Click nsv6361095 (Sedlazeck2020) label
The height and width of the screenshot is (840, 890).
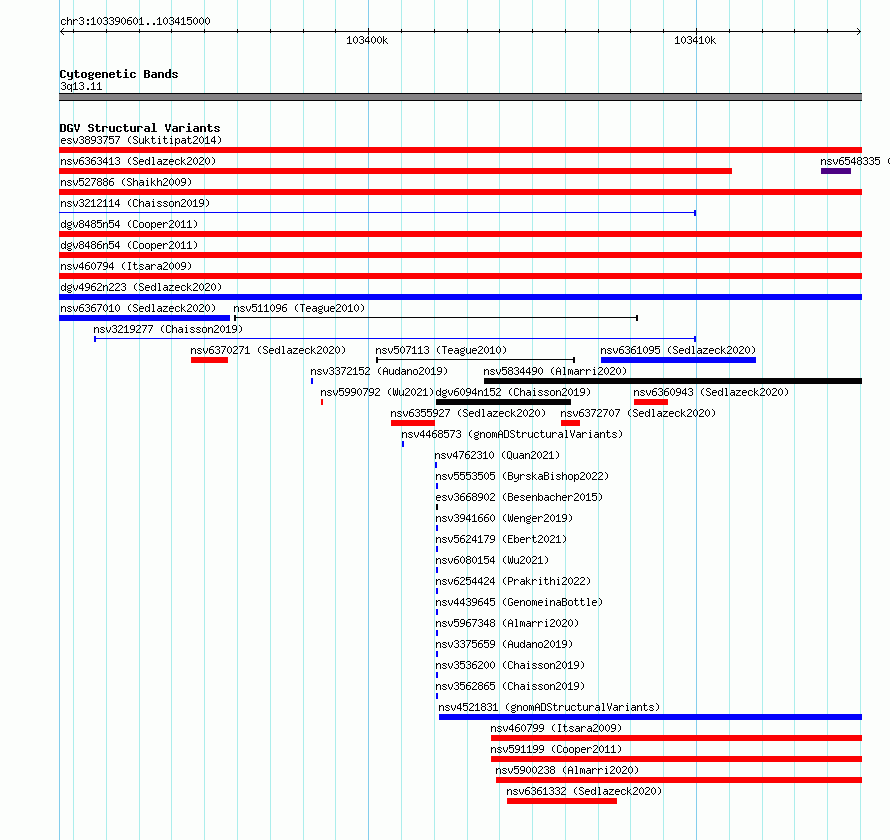(x=678, y=350)
